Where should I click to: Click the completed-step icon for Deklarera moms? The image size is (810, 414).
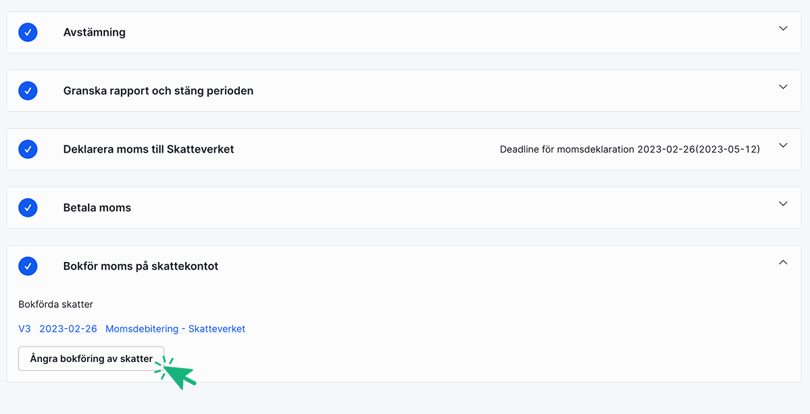pyautogui.click(x=28, y=149)
